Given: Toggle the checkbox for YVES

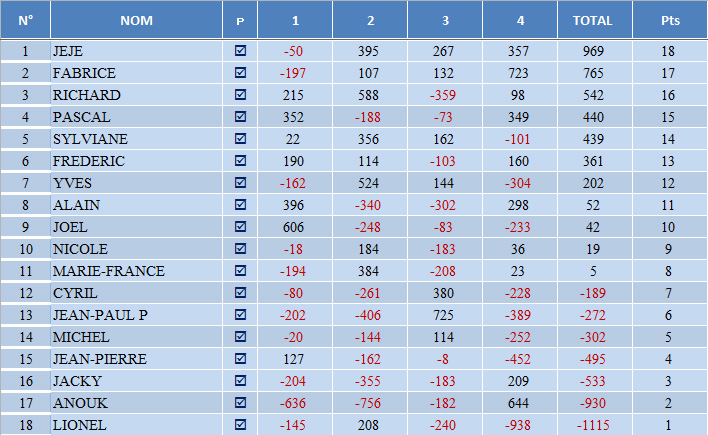Looking at the screenshot, I should [x=240, y=182].
